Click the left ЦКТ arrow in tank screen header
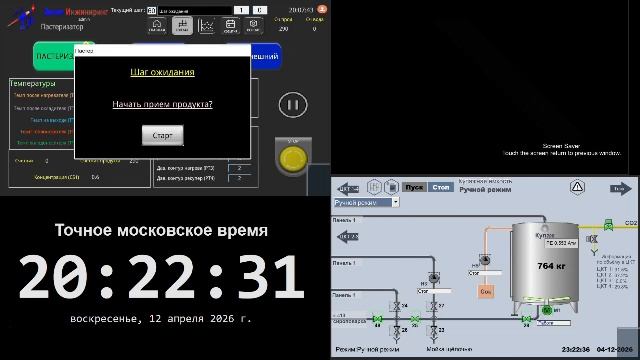The width and height of the screenshot is (640, 360). pos(348,189)
